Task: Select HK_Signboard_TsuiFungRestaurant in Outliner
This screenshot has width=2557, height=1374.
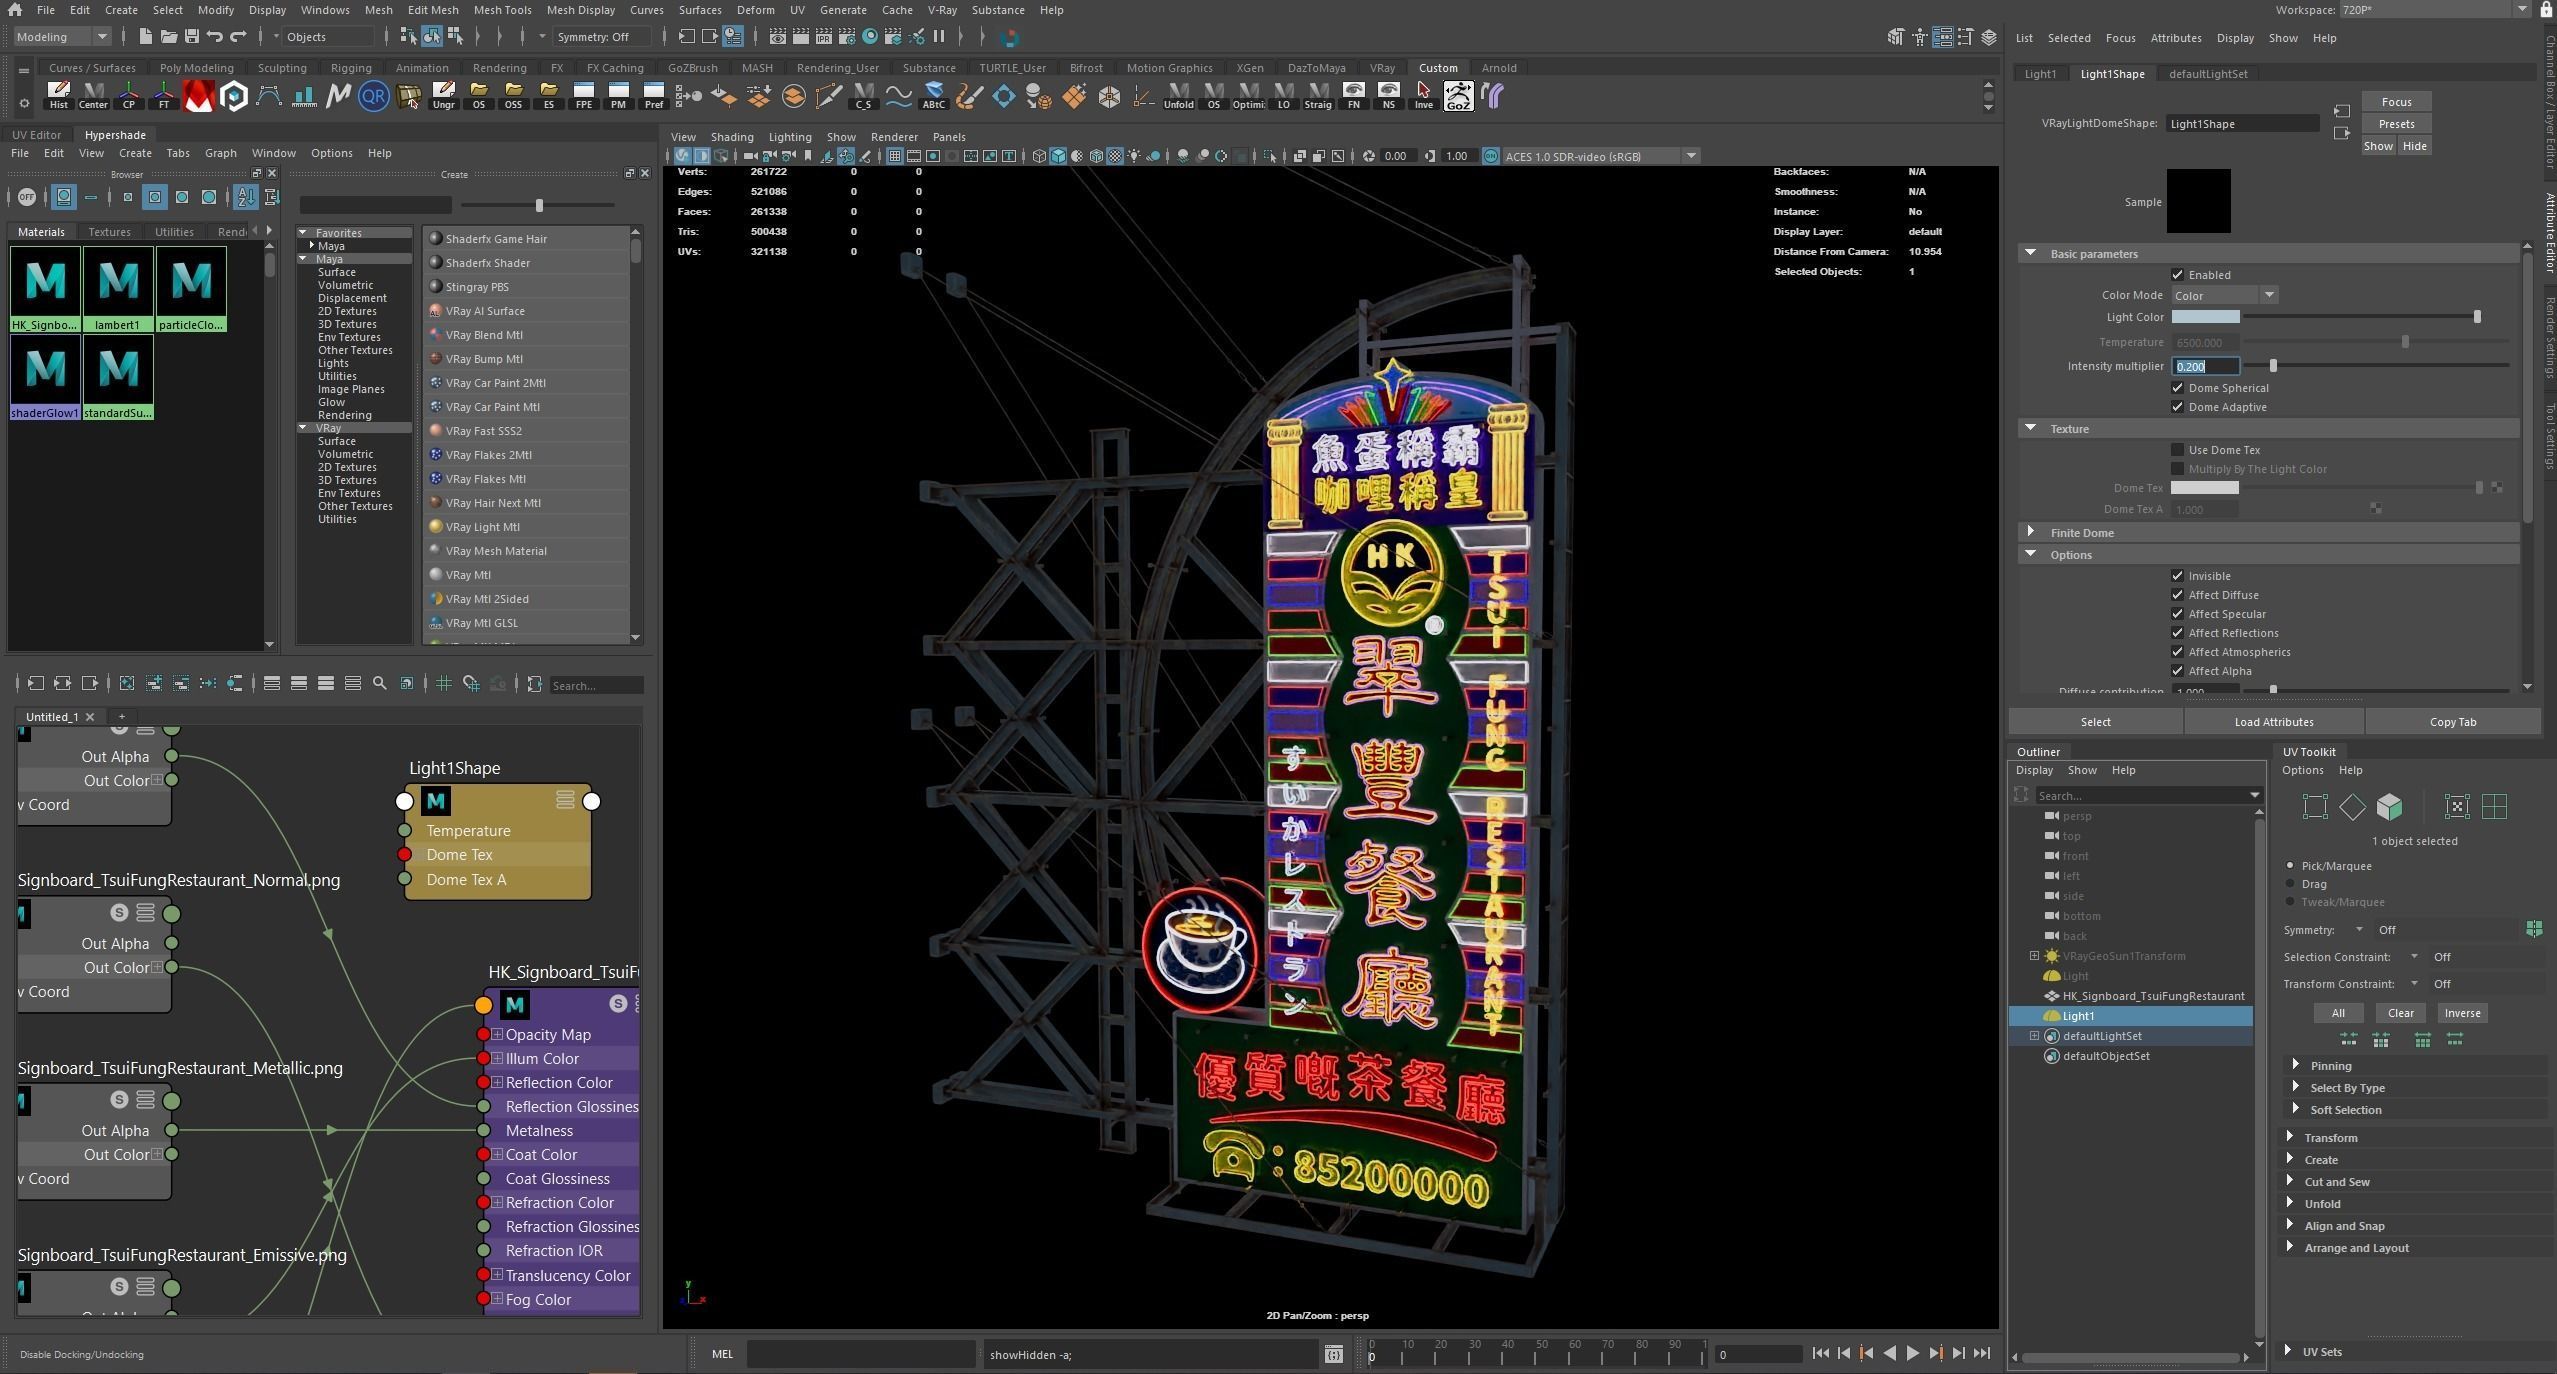Action: click(x=2153, y=996)
